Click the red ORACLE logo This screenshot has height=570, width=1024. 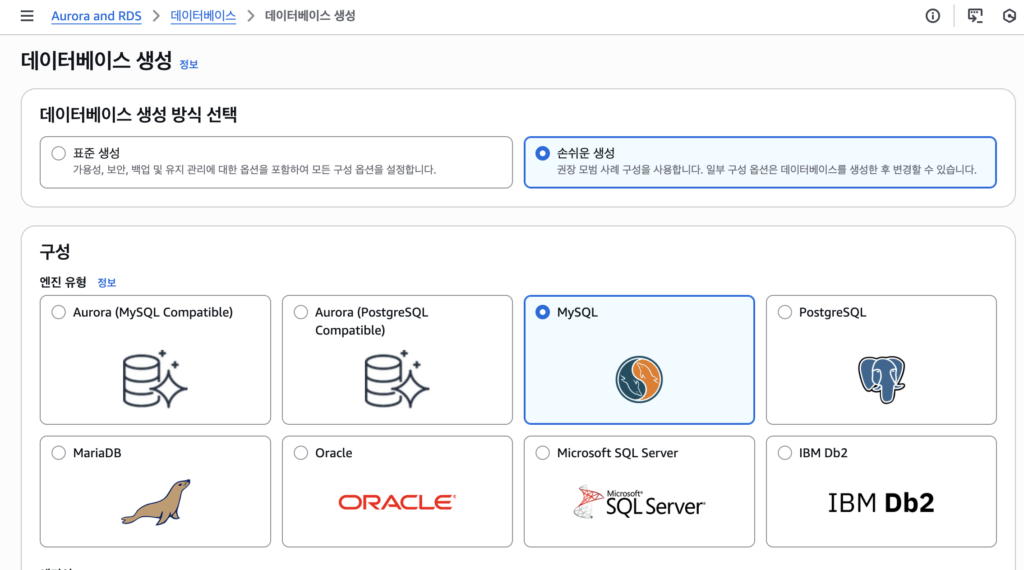pyautogui.click(x=397, y=502)
